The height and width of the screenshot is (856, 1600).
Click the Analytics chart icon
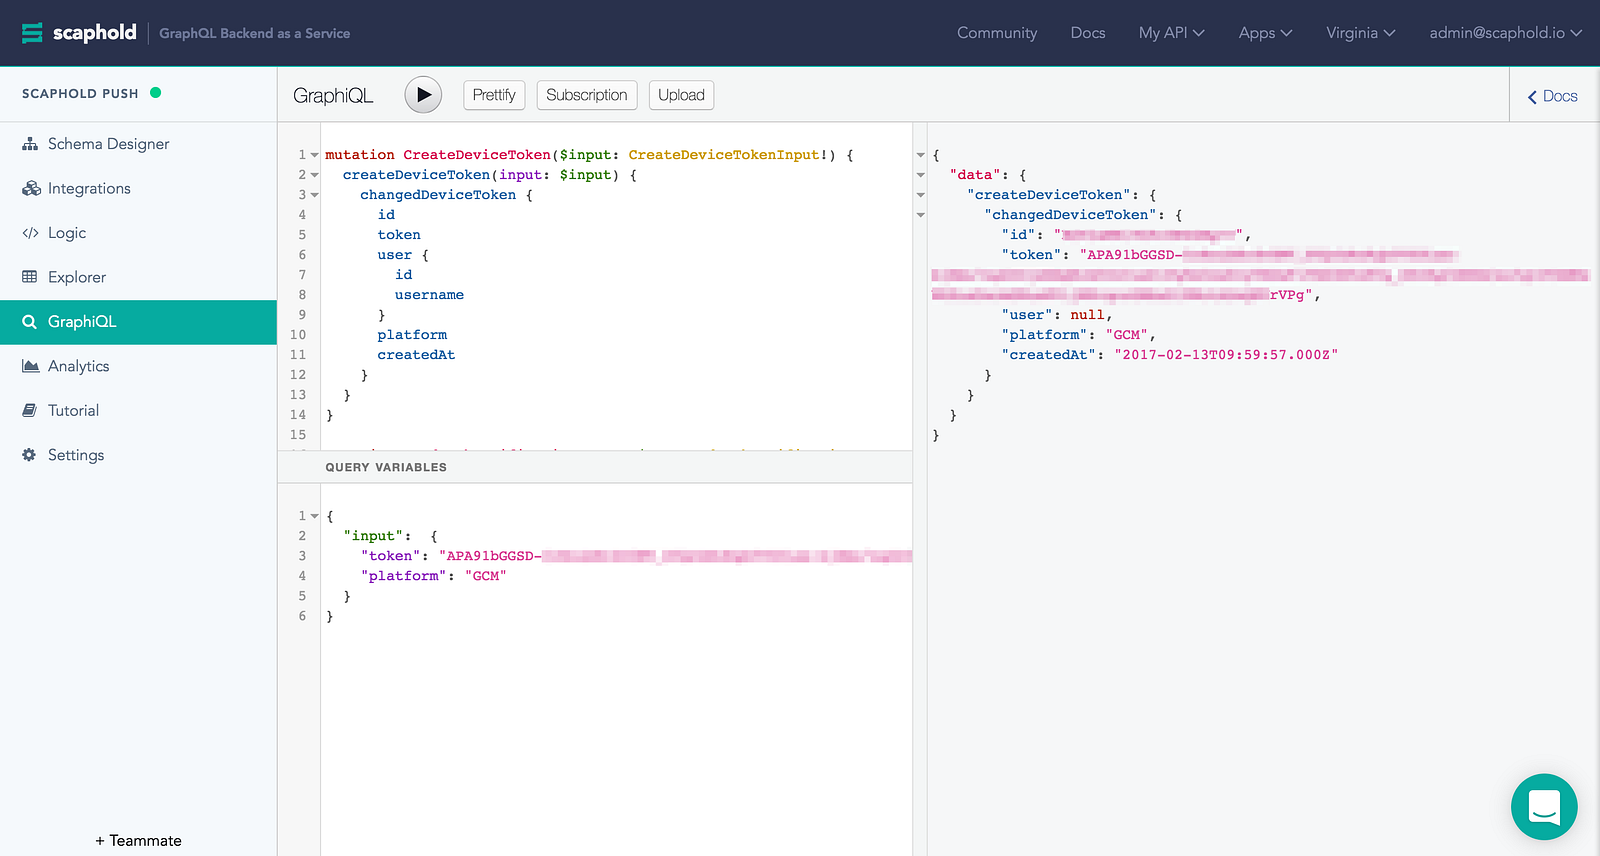(x=30, y=366)
